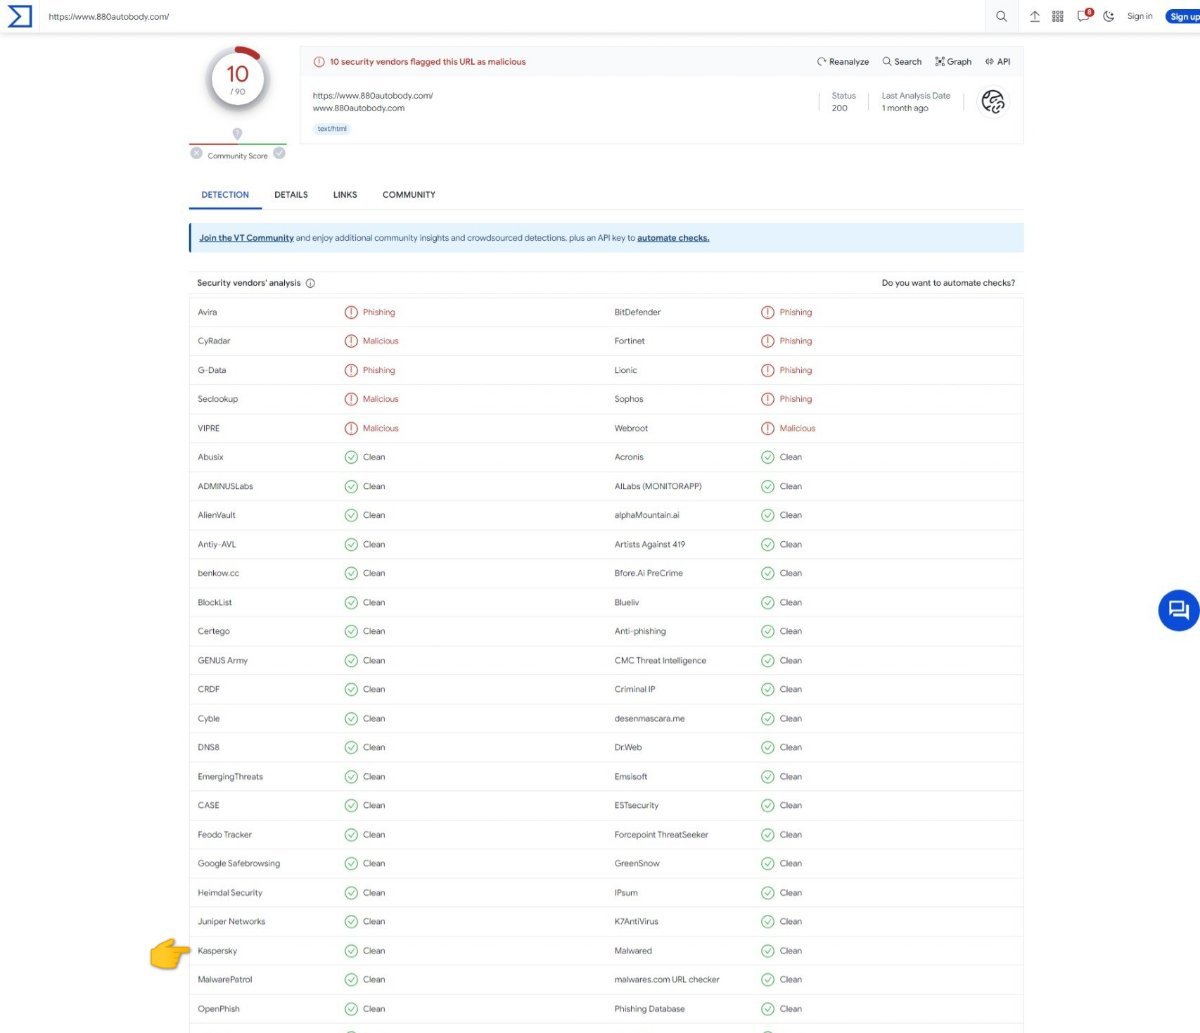The image size is (1200, 1033).
Task: Switch to the LINKS tab
Action: [345, 195]
